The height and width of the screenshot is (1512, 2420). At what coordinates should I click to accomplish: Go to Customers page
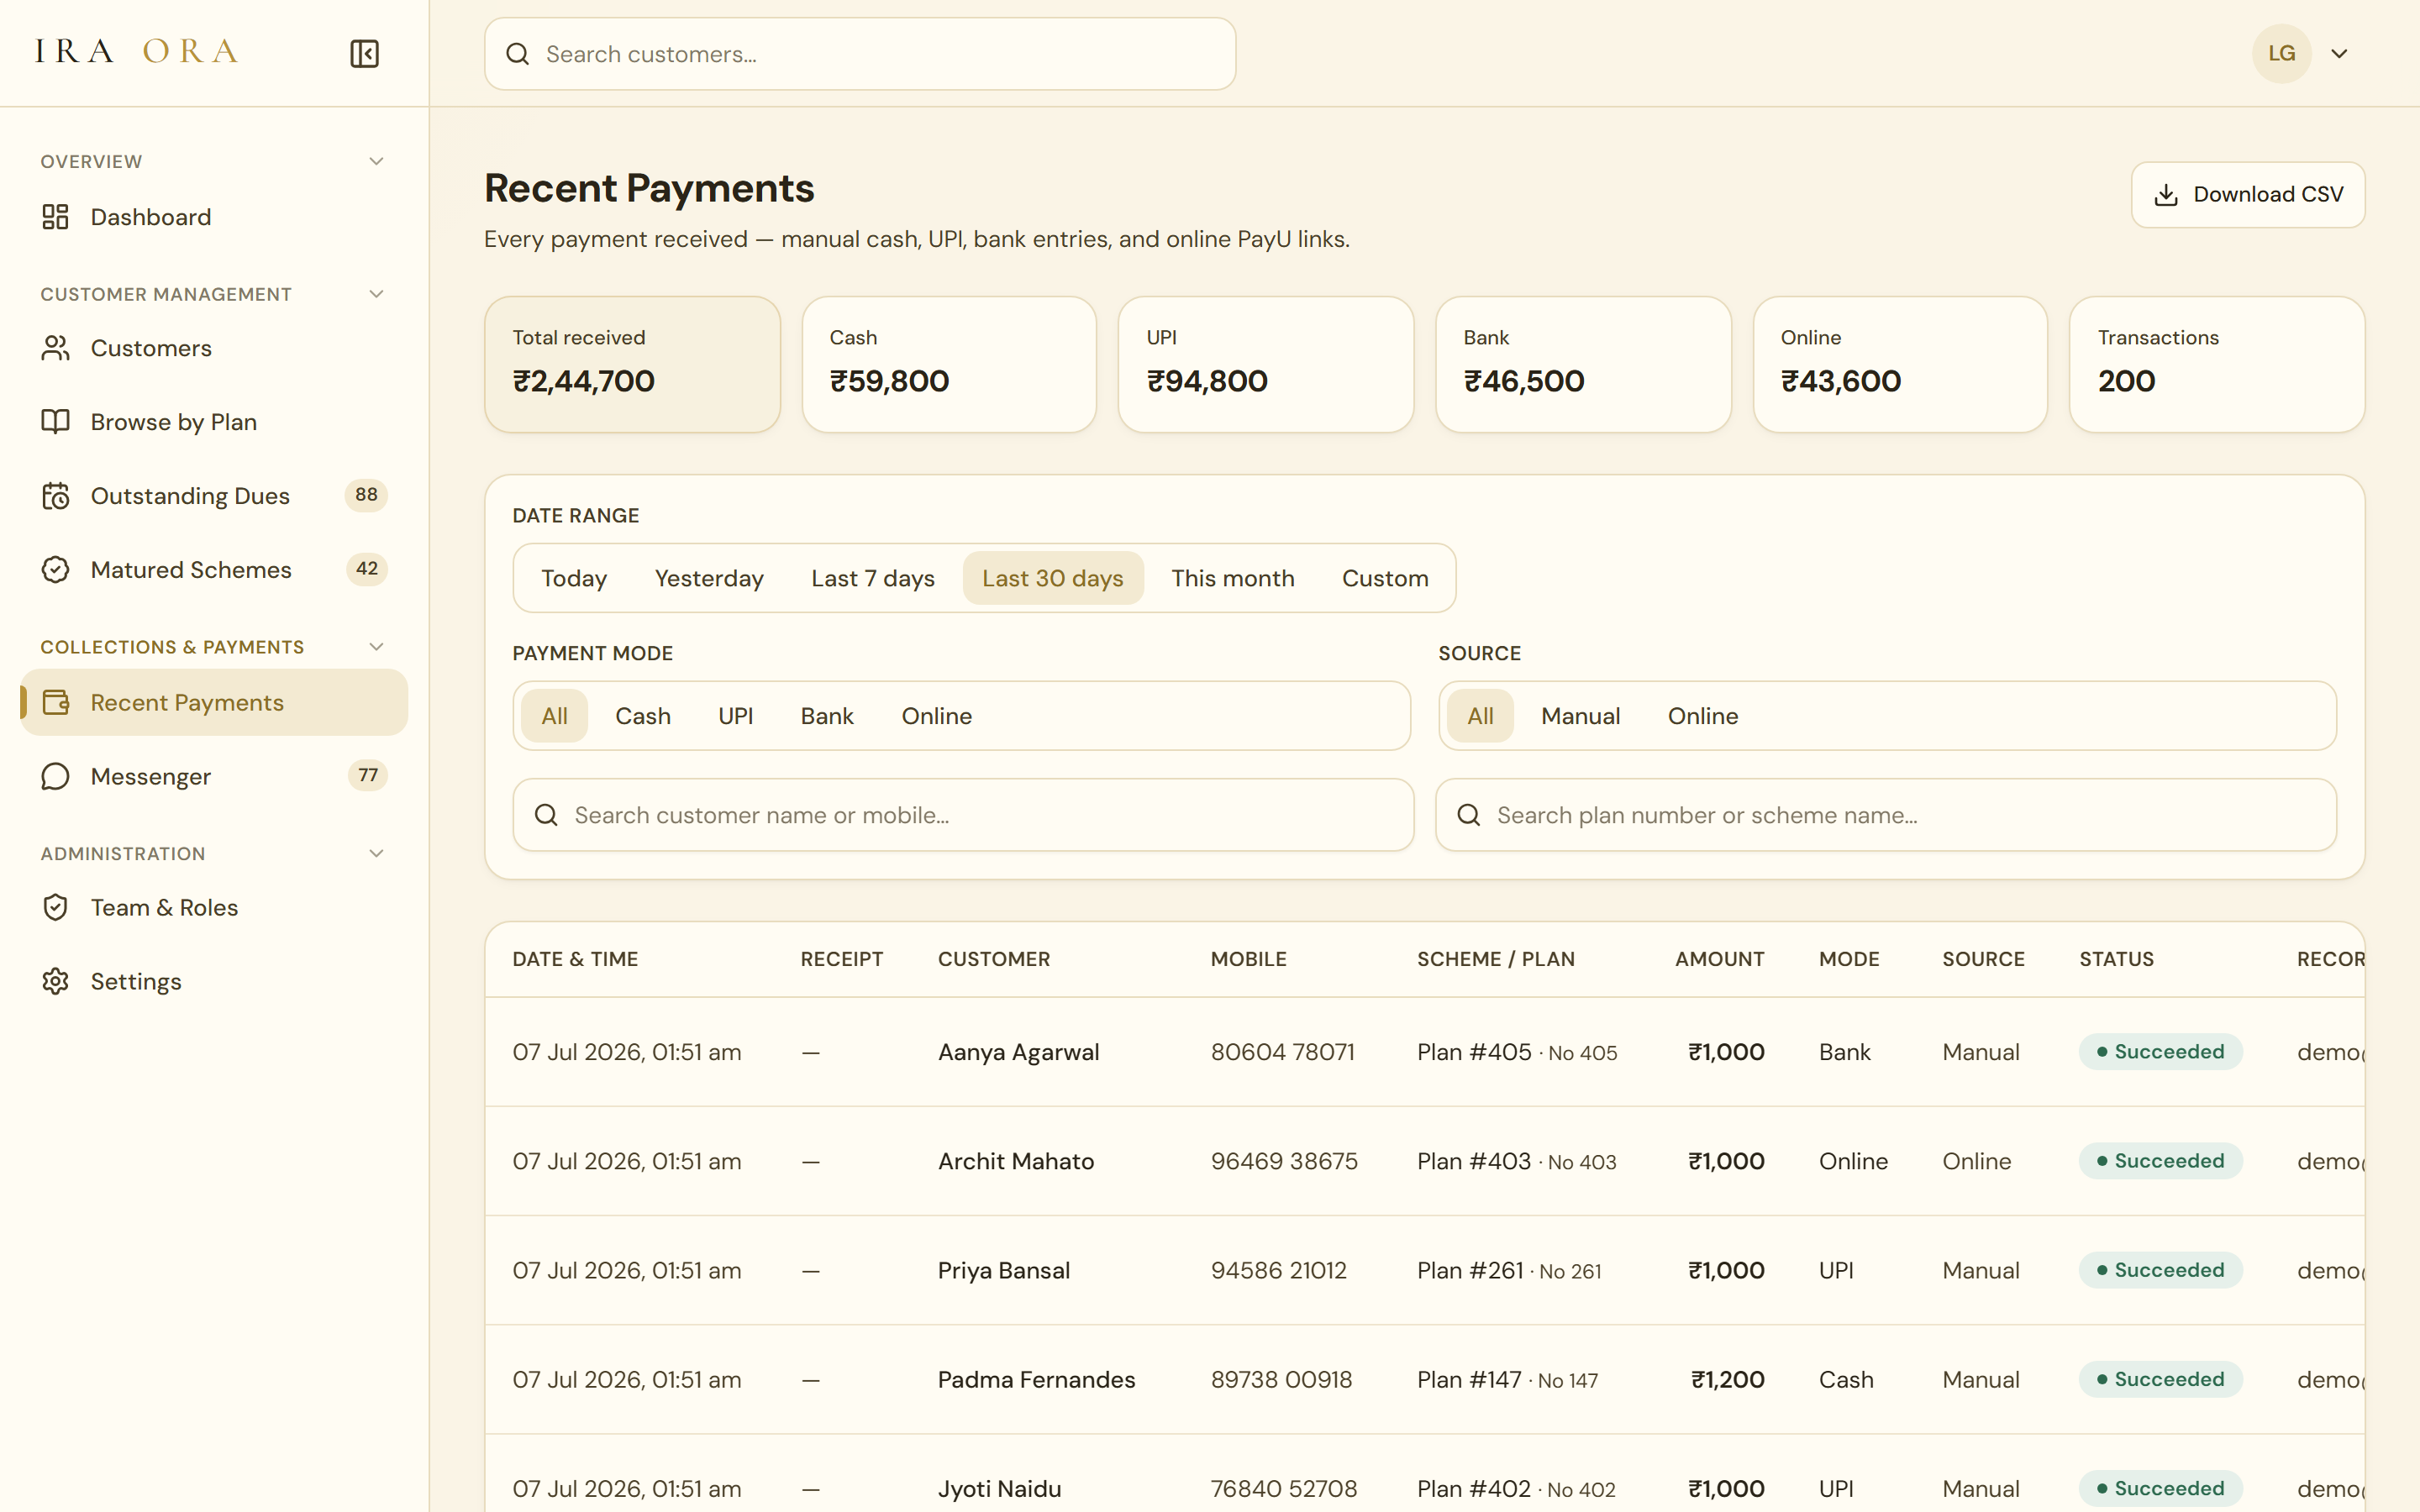(x=214, y=348)
